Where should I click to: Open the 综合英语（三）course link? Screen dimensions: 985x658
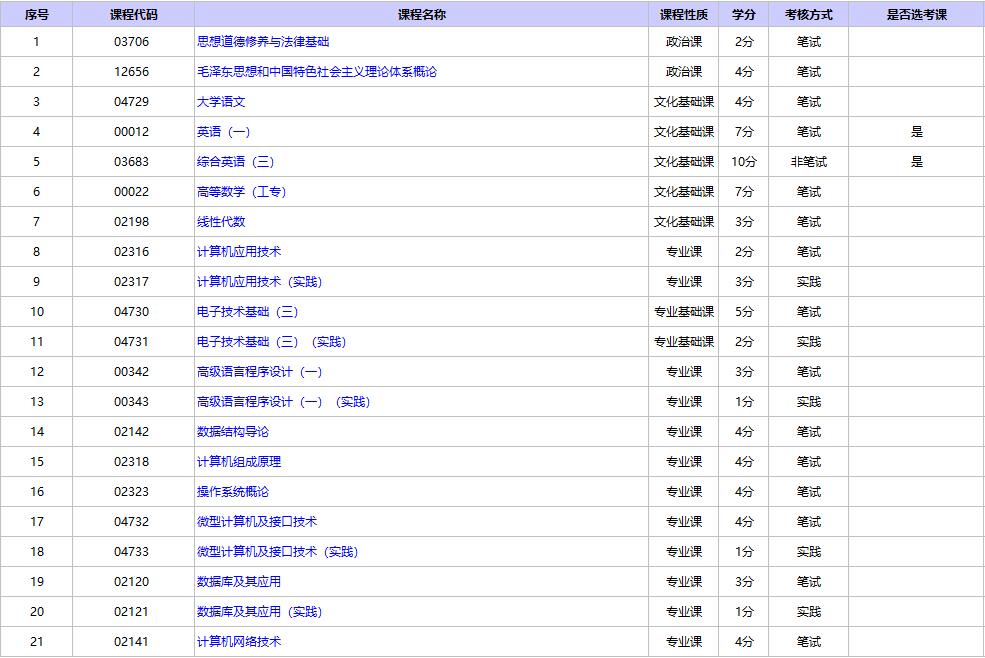(236, 162)
